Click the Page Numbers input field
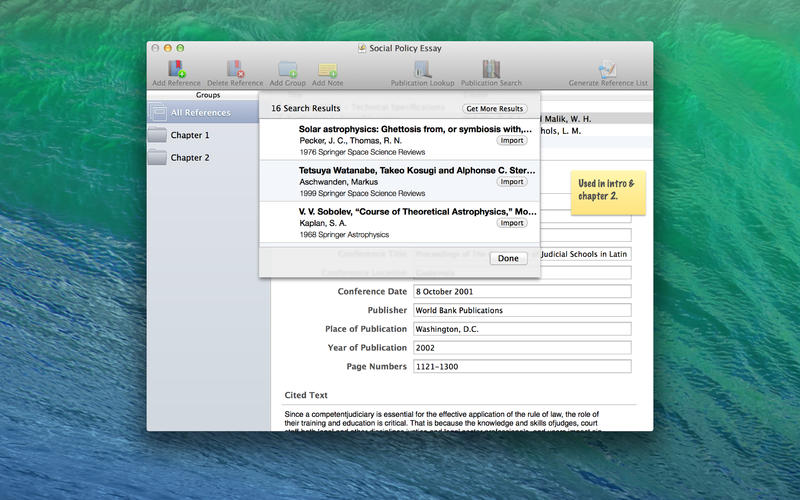800x500 pixels. [521, 368]
